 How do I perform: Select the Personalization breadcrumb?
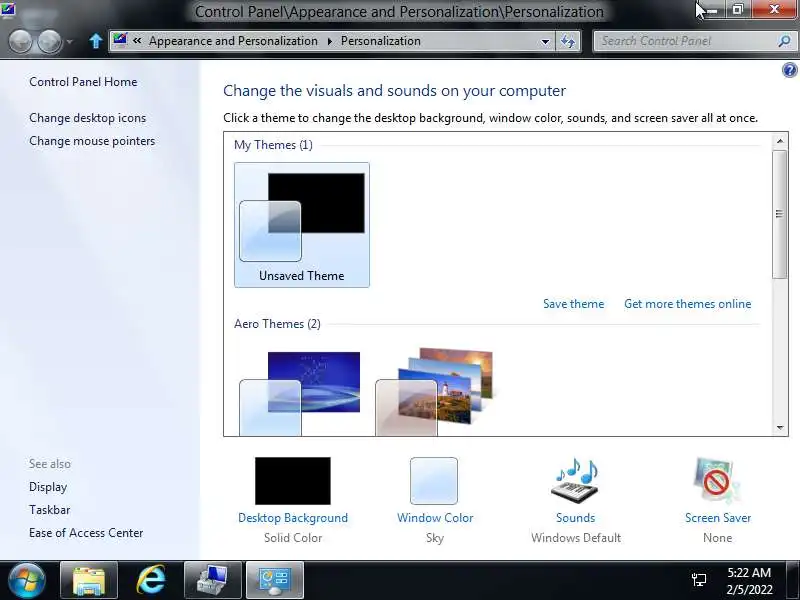[381, 41]
